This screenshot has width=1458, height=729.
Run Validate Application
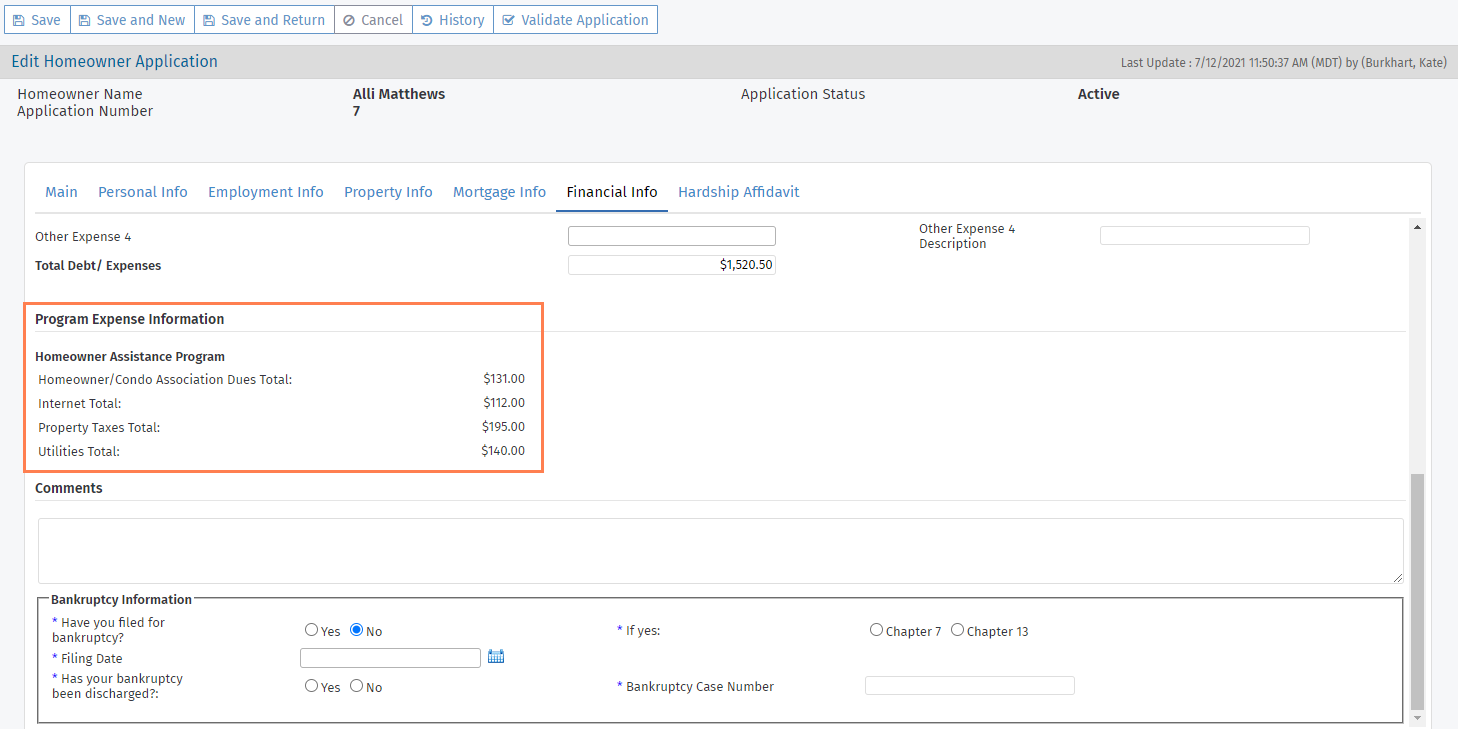(x=575, y=20)
